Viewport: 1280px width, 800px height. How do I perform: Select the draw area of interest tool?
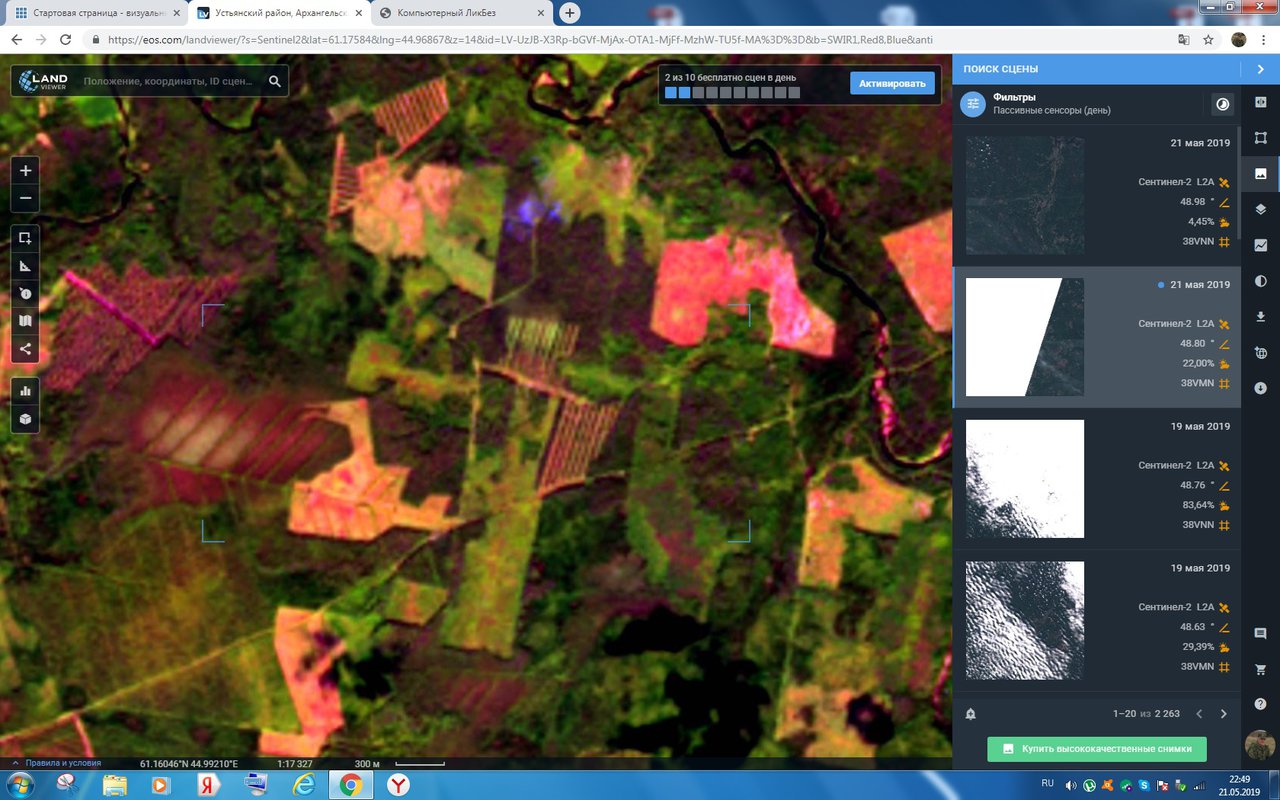coord(25,238)
